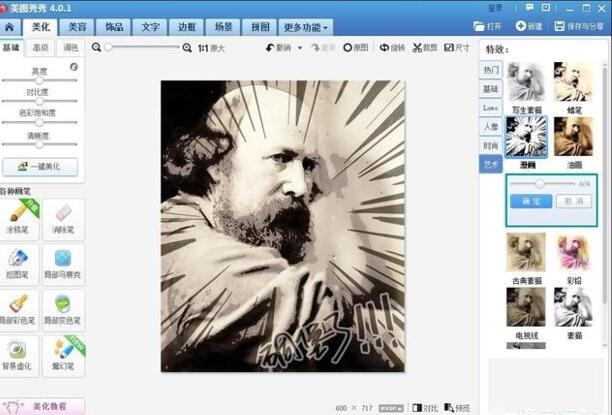Apply the 彩铅 effect thumbnail

pos(573,253)
